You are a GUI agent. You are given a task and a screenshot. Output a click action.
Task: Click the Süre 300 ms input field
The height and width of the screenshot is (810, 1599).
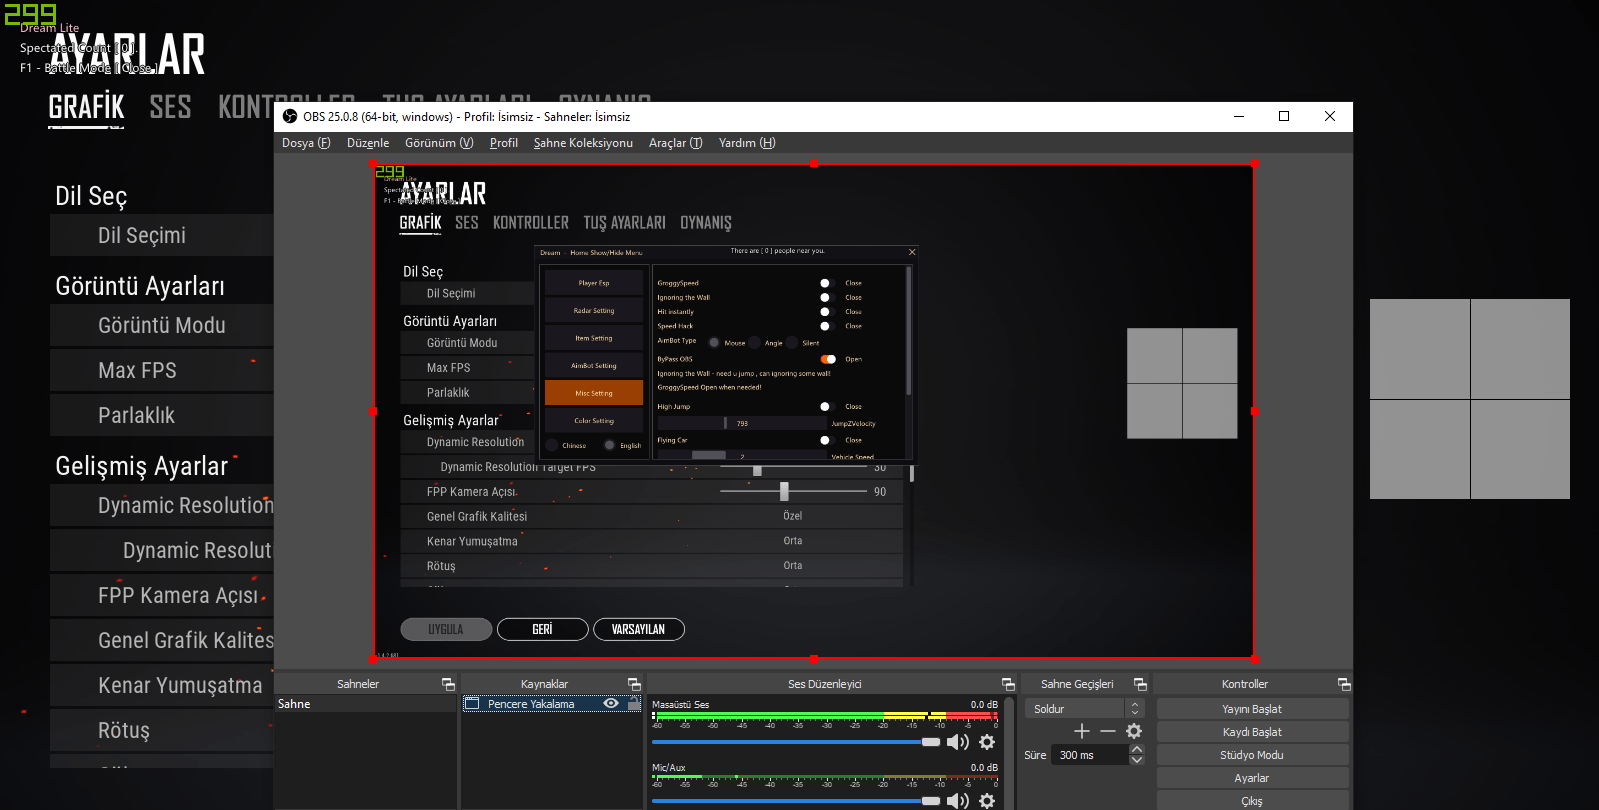1090,755
